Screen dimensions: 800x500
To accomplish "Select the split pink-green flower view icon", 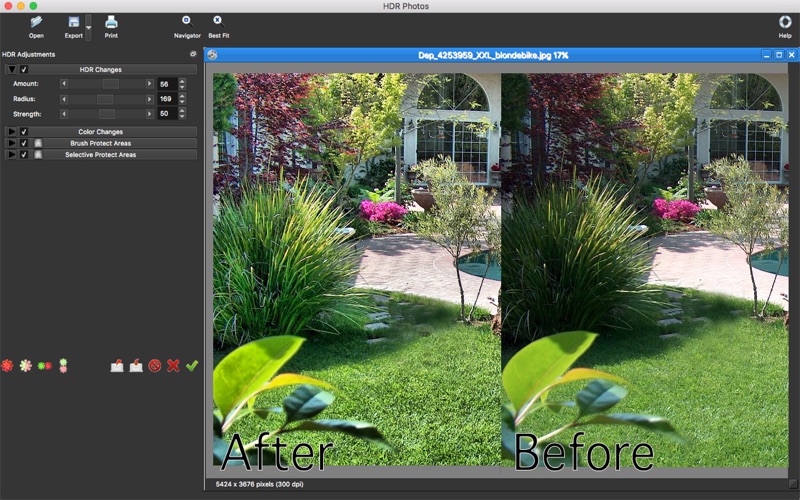I will click(26, 365).
